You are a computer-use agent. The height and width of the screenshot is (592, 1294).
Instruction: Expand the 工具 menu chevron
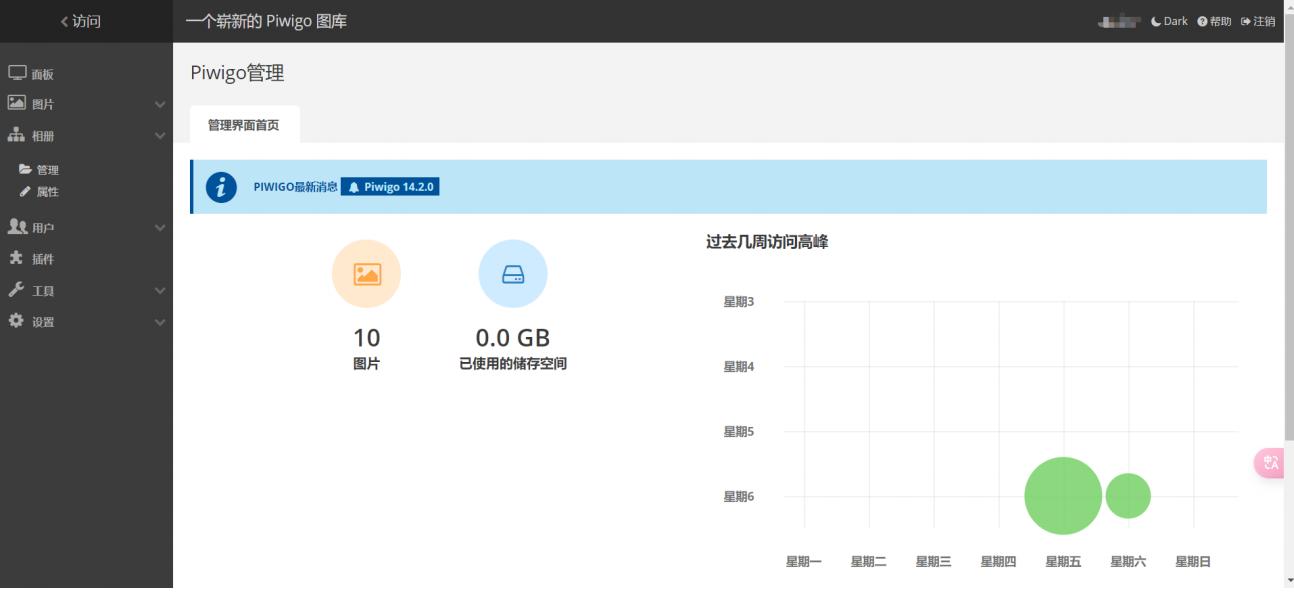(x=160, y=291)
